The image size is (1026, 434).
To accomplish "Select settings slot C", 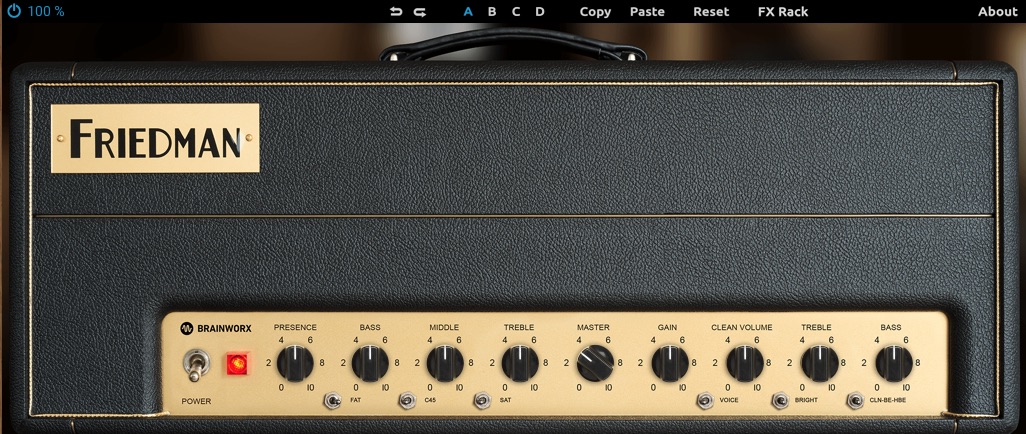I will click(516, 12).
